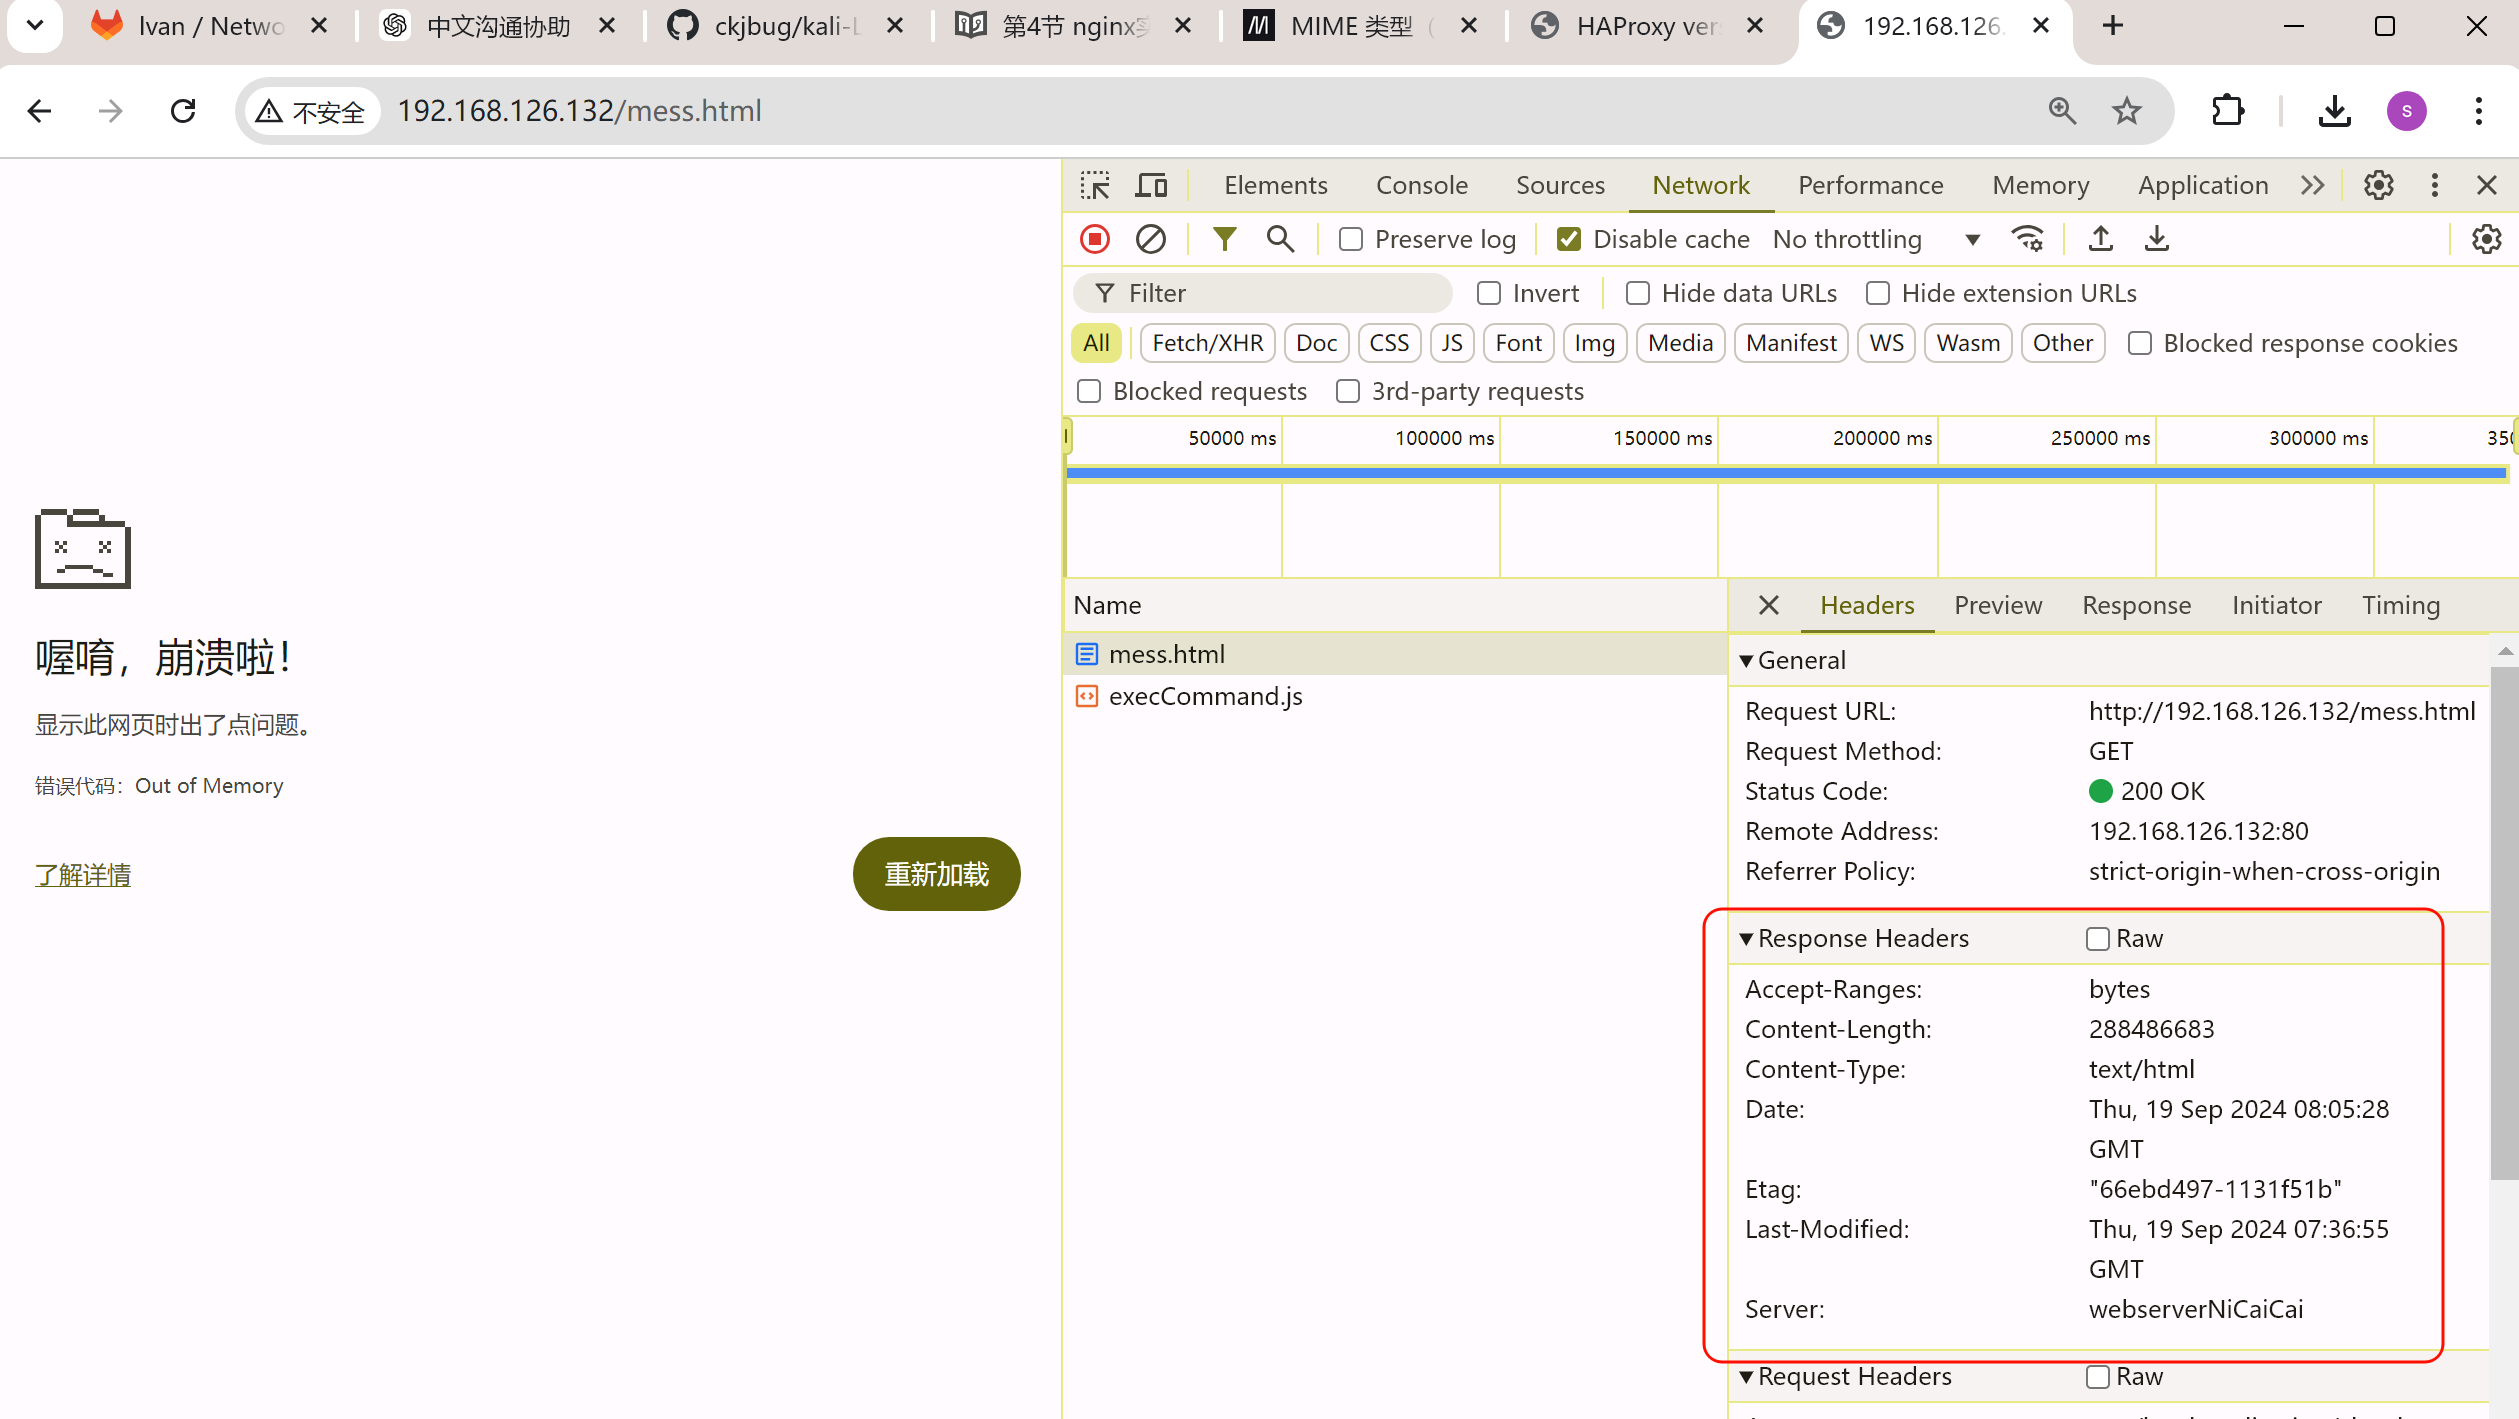Switch to the Console tab
This screenshot has width=2519, height=1419.
point(1421,185)
